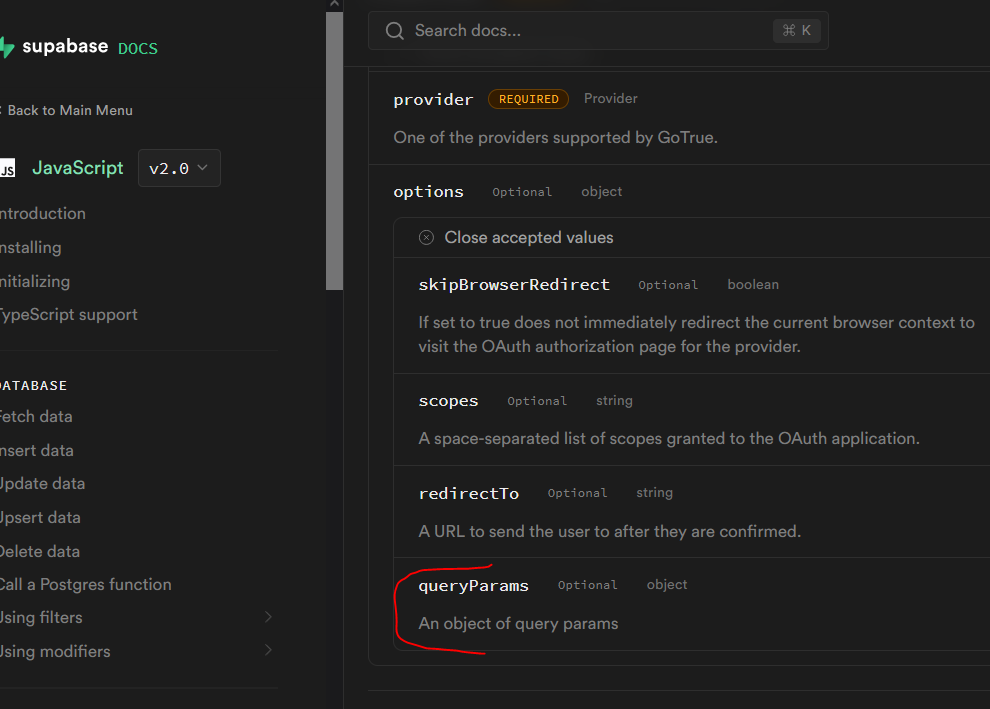The image size is (990, 709).
Task: Select the JS JavaScript language icon
Action: (5, 167)
